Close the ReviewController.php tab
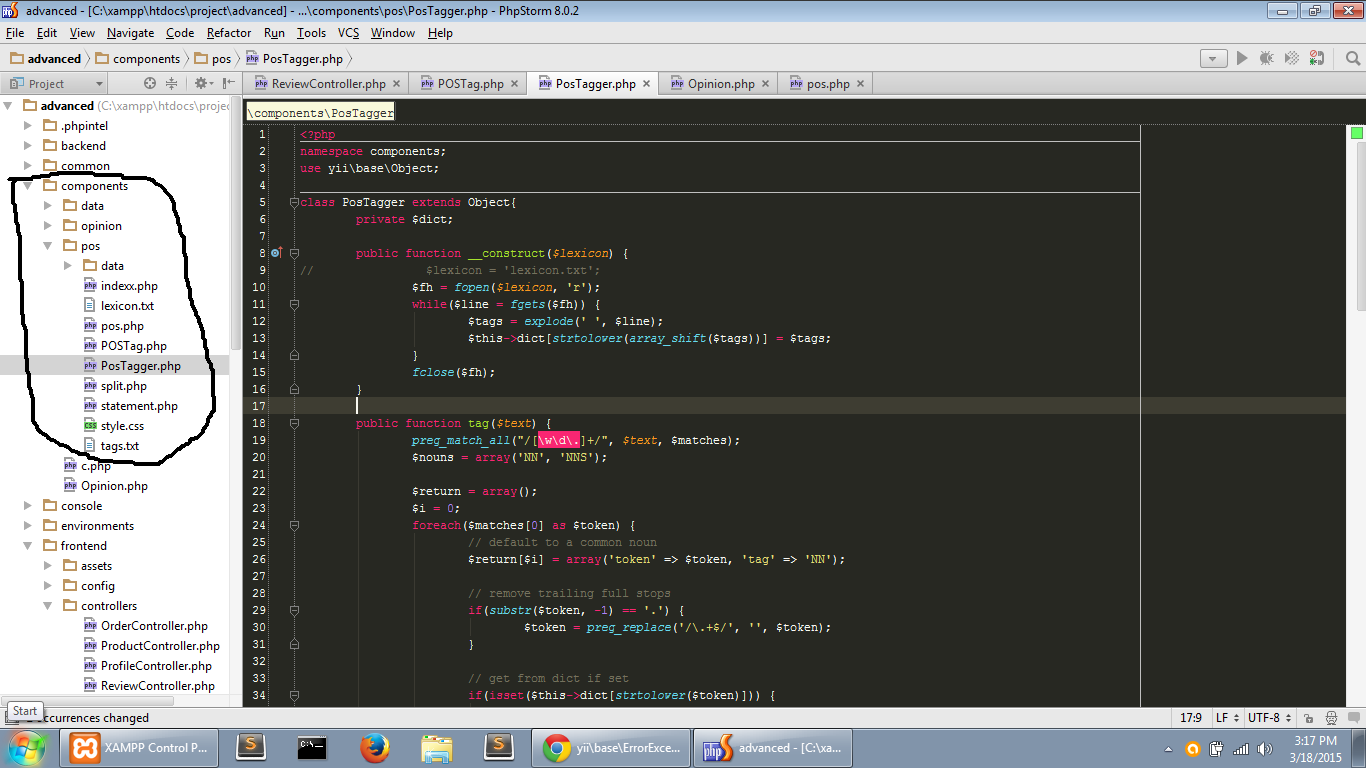1366x768 pixels. pyautogui.click(x=396, y=84)
